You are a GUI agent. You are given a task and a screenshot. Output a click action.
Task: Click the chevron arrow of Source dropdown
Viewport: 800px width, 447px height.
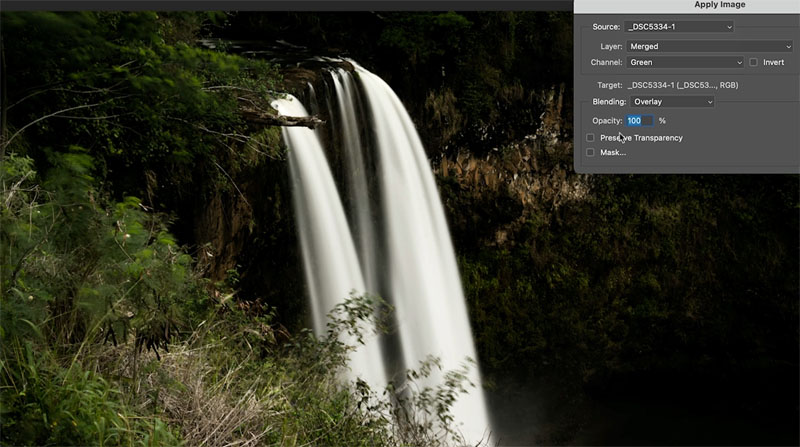729,27
